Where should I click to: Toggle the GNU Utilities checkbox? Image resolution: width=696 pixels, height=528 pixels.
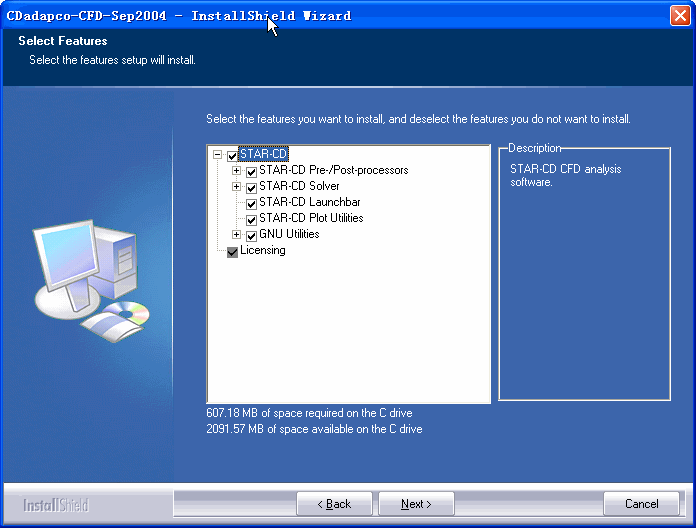click(x=251, y=236)
